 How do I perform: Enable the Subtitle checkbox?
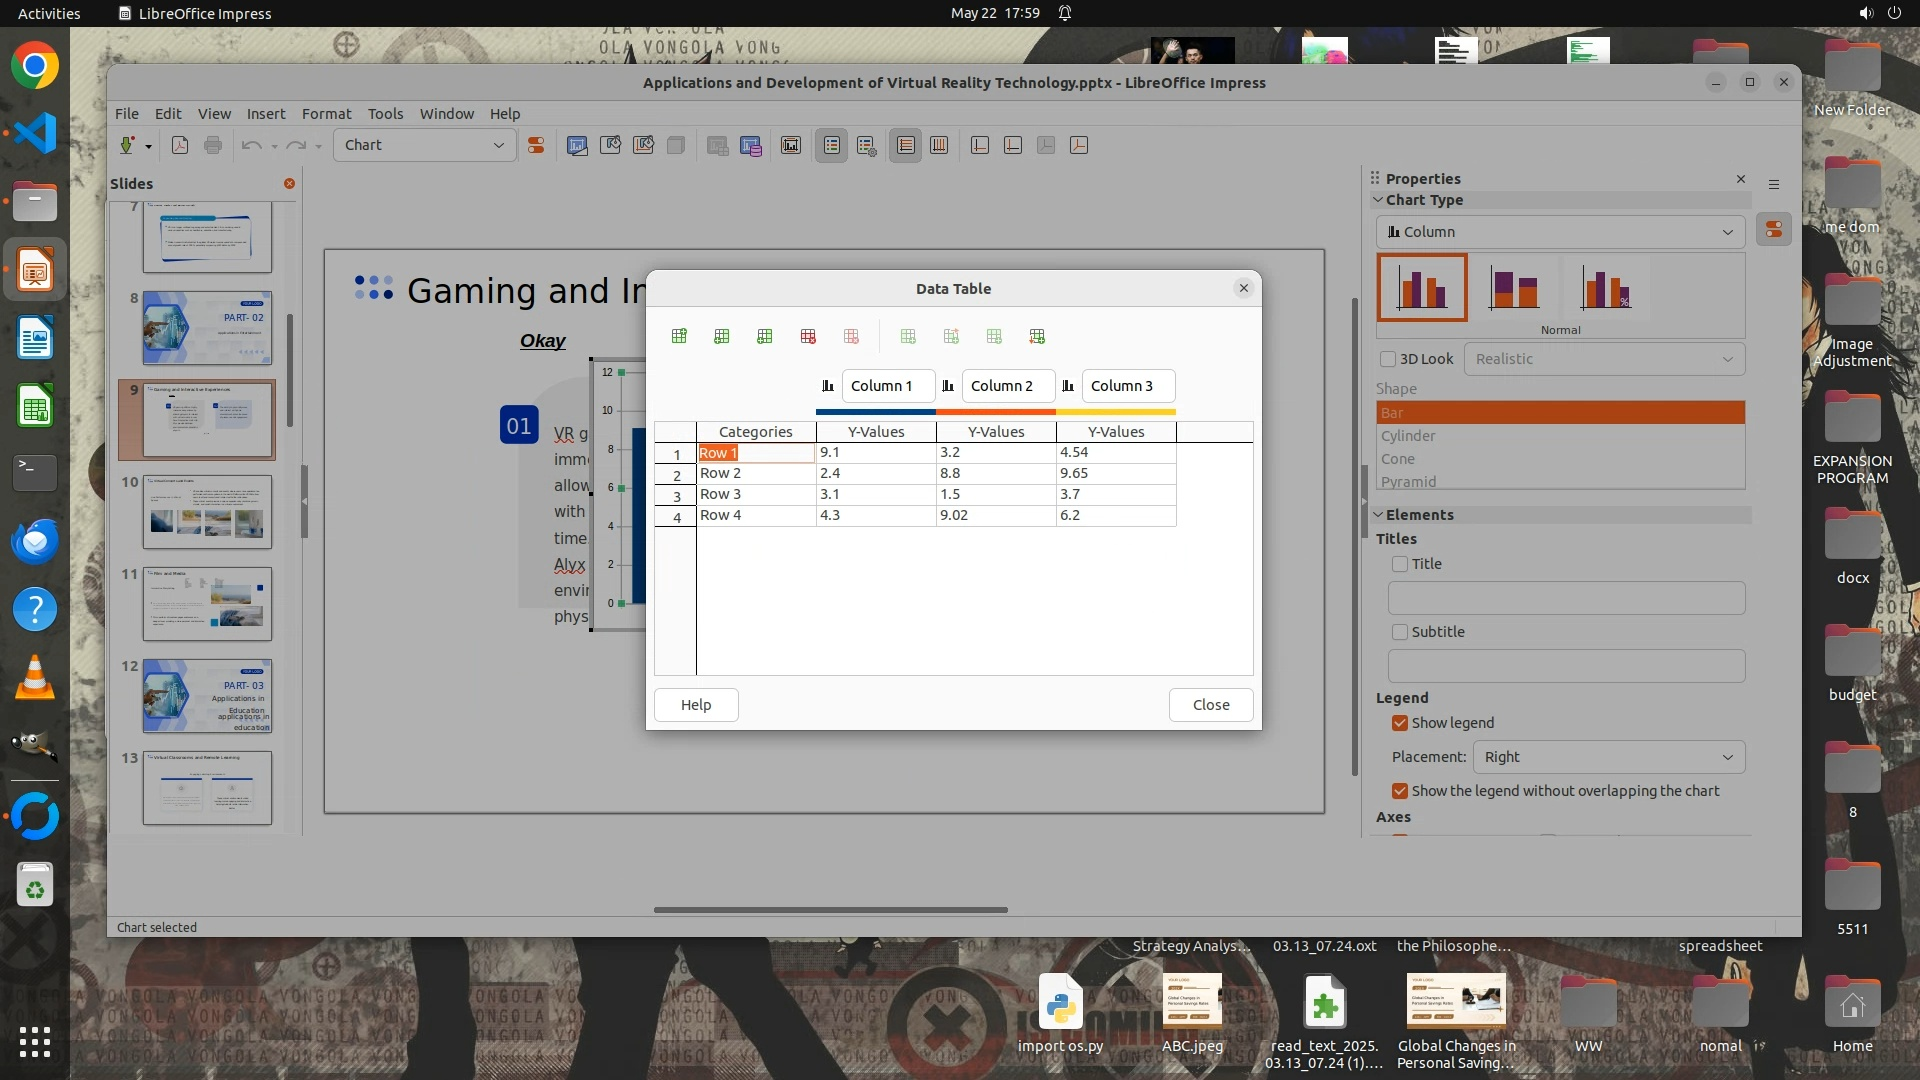pos(1400,632)
